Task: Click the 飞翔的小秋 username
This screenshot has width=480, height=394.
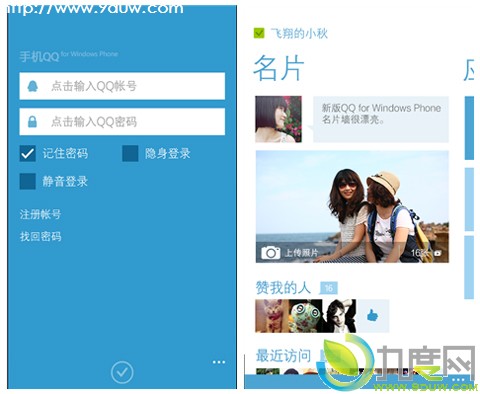Action: coord(299,33)
